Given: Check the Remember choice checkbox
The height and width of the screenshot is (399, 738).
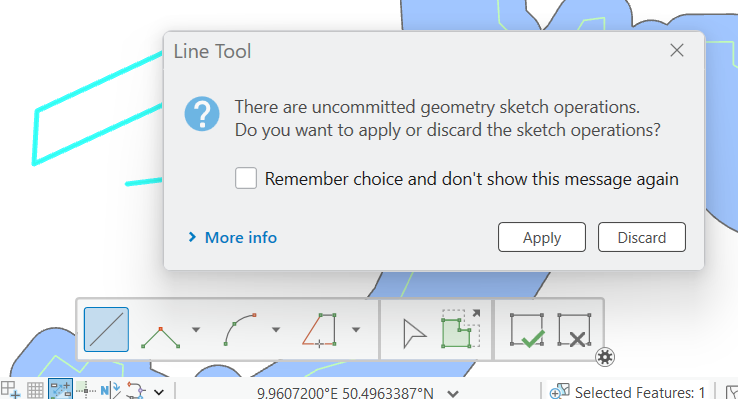Looking at the screenshot, I should click(246, 178).
